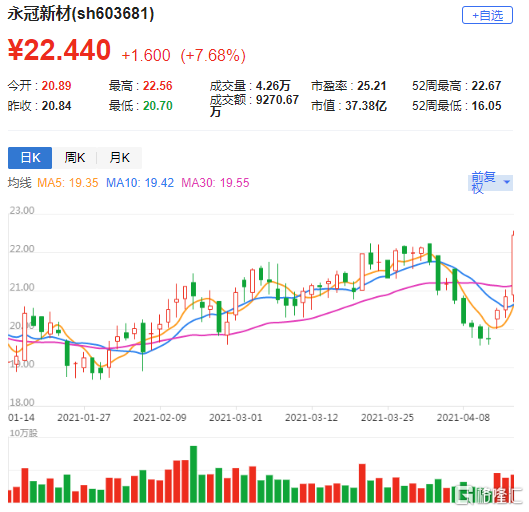Click the 23.00 price axis label
This screenshot has width=529, height=512.
click(22, 210)
